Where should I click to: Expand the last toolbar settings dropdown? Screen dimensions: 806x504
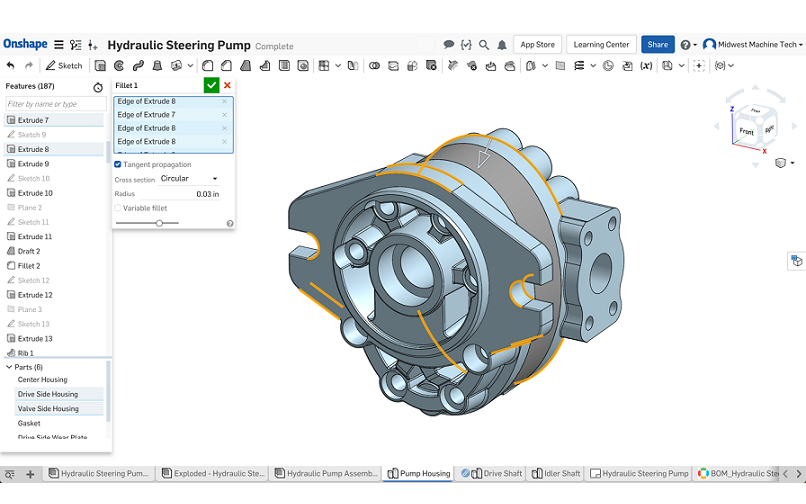(731, 65)
